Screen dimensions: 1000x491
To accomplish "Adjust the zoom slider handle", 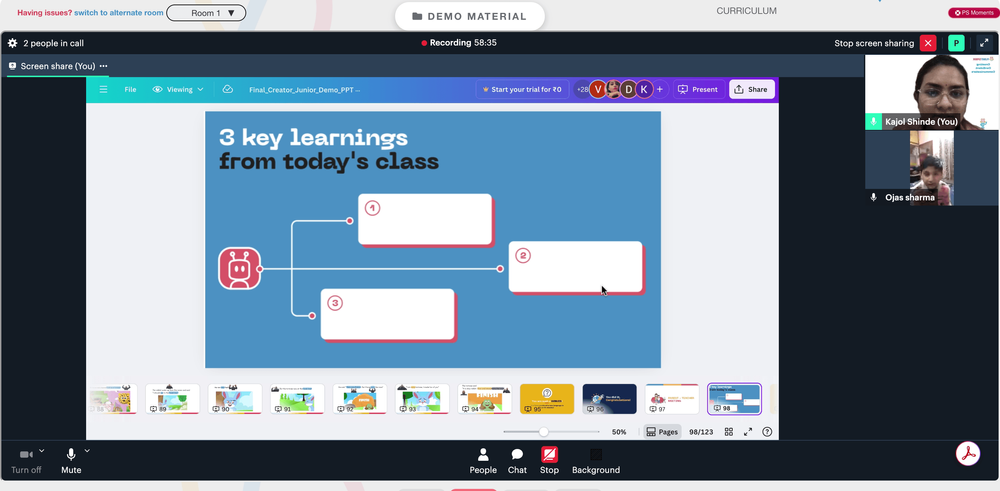I will 543,432.
